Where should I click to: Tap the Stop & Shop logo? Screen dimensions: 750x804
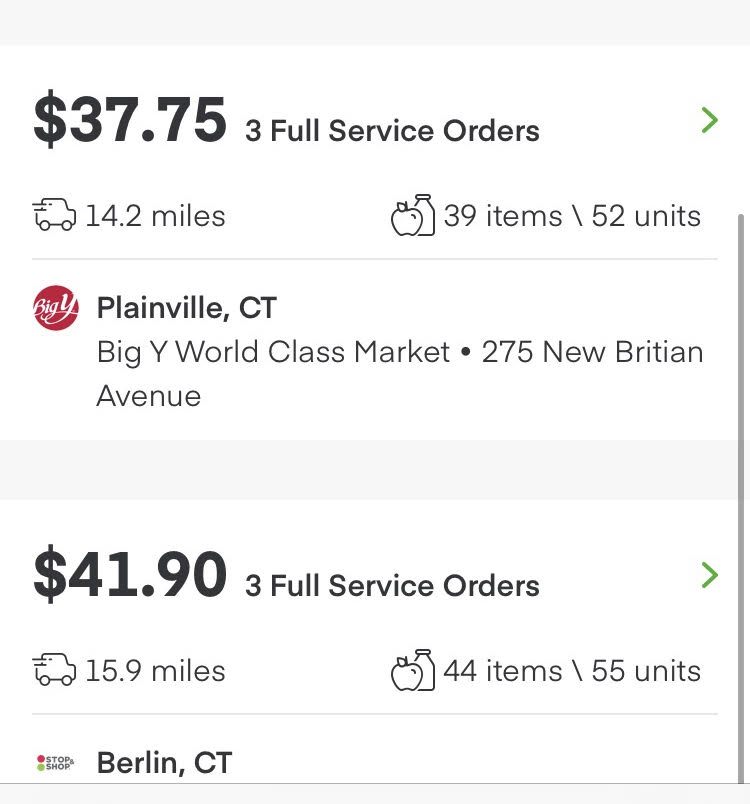tap(55, 762)
